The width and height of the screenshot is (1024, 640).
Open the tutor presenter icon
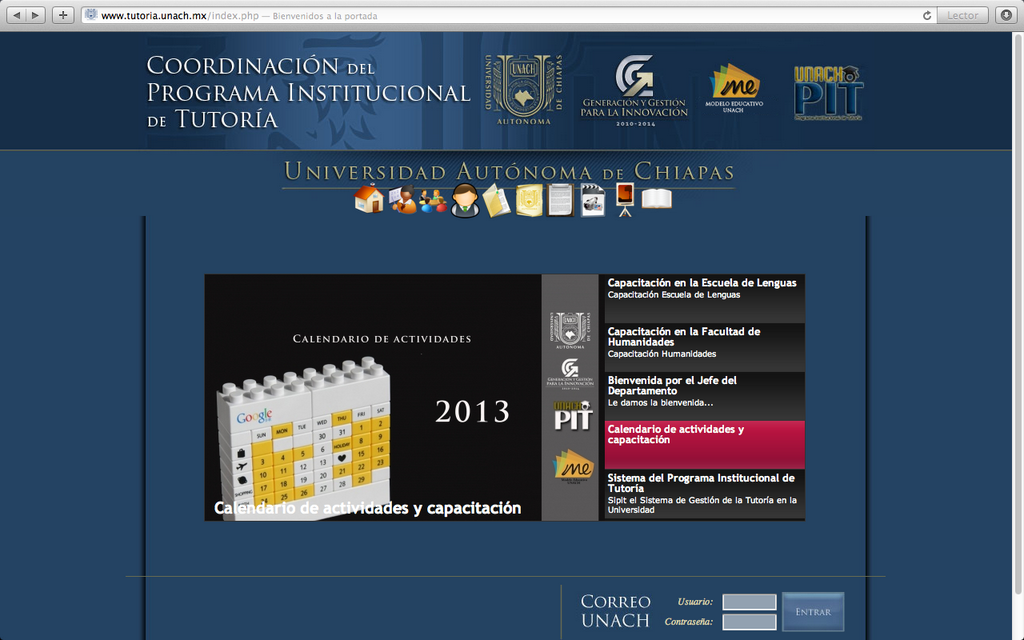402,200
